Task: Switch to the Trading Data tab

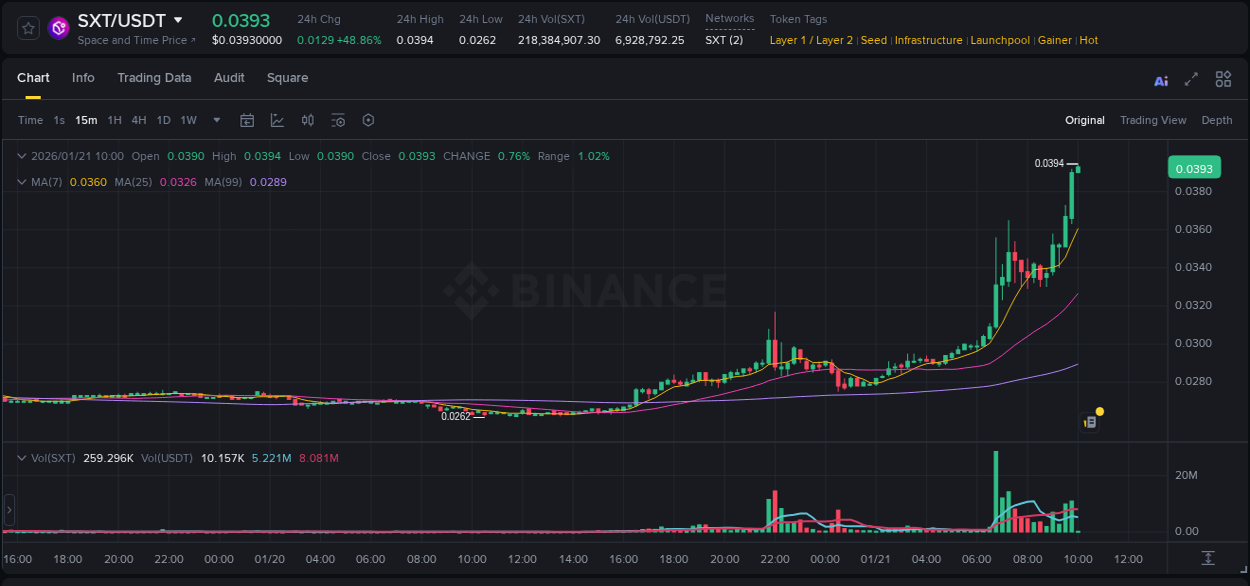Action: click(154, 78)
